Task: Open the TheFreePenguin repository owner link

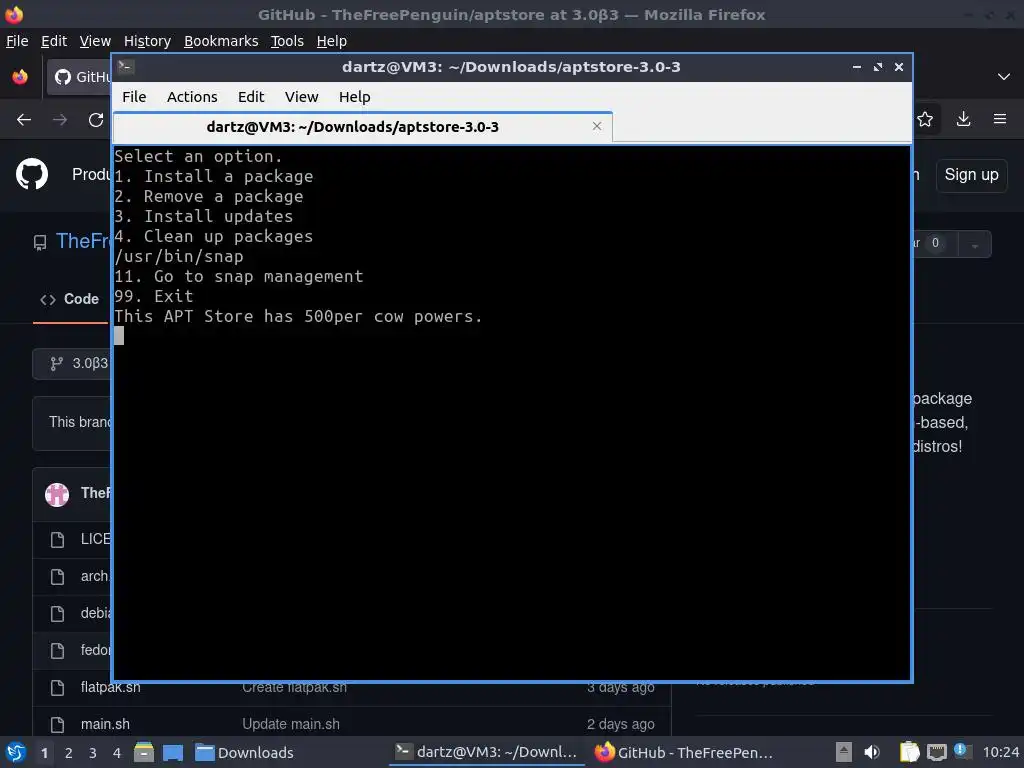Action: click(x=84, y=241)
